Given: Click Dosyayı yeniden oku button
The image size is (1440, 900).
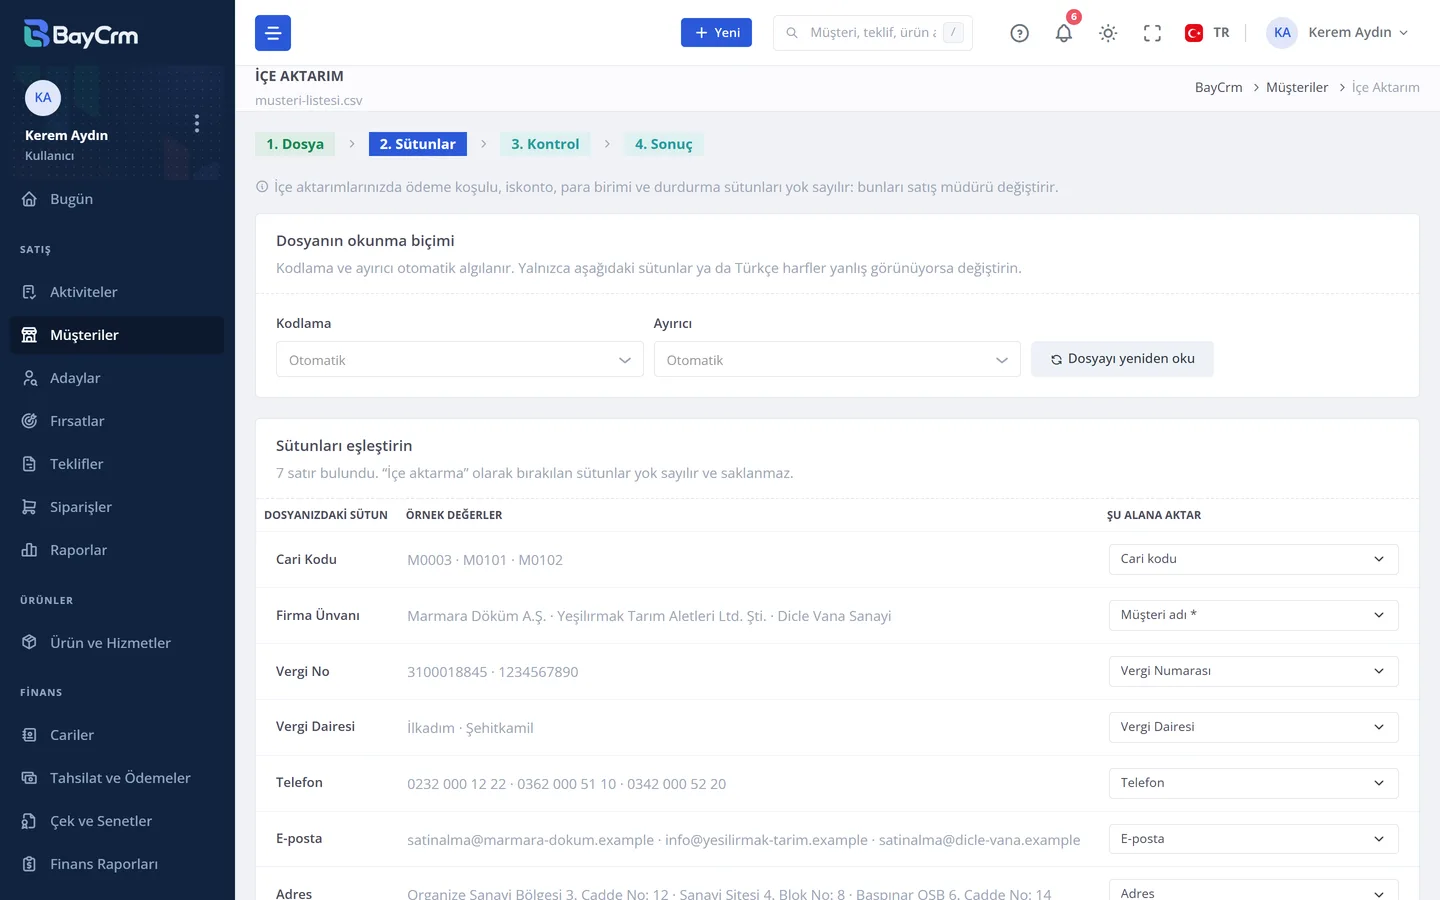Looking at the screenshot, I should (x=1122, y=359).
